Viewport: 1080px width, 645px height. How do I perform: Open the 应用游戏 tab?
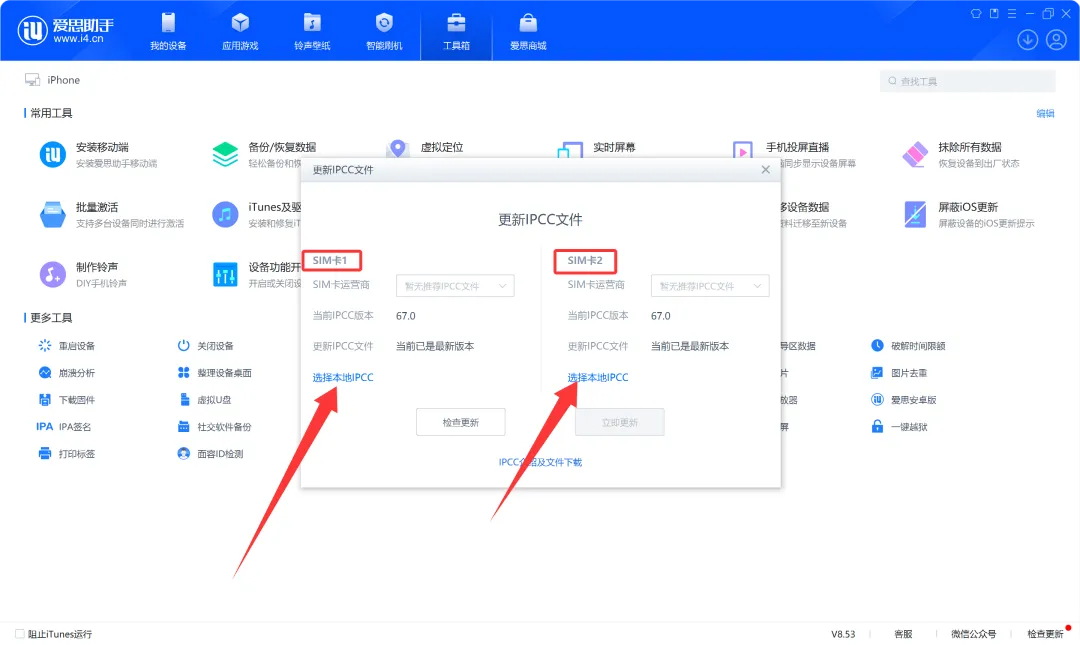coord(240,31)
